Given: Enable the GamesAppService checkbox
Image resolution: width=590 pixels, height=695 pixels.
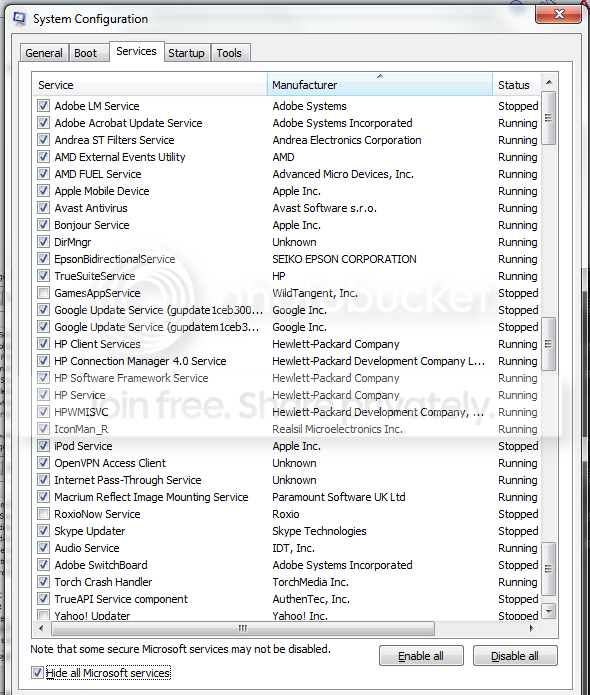Looking at the screenshot, I should pos(43,293).
